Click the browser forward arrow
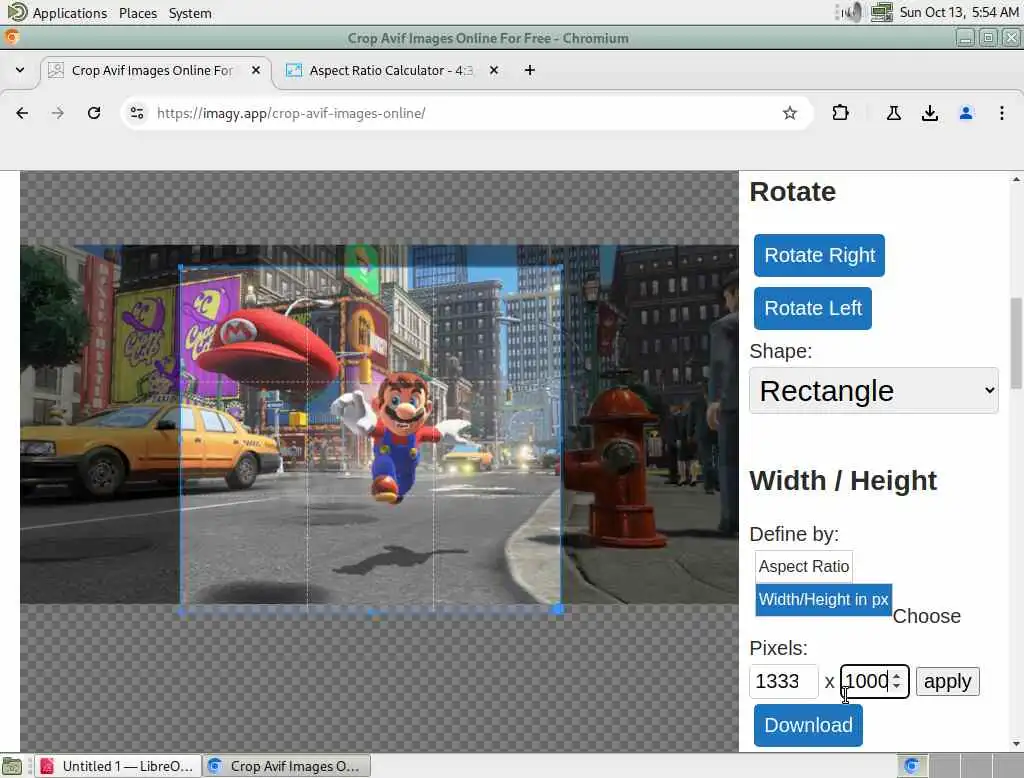 click(x=58, y=113)
